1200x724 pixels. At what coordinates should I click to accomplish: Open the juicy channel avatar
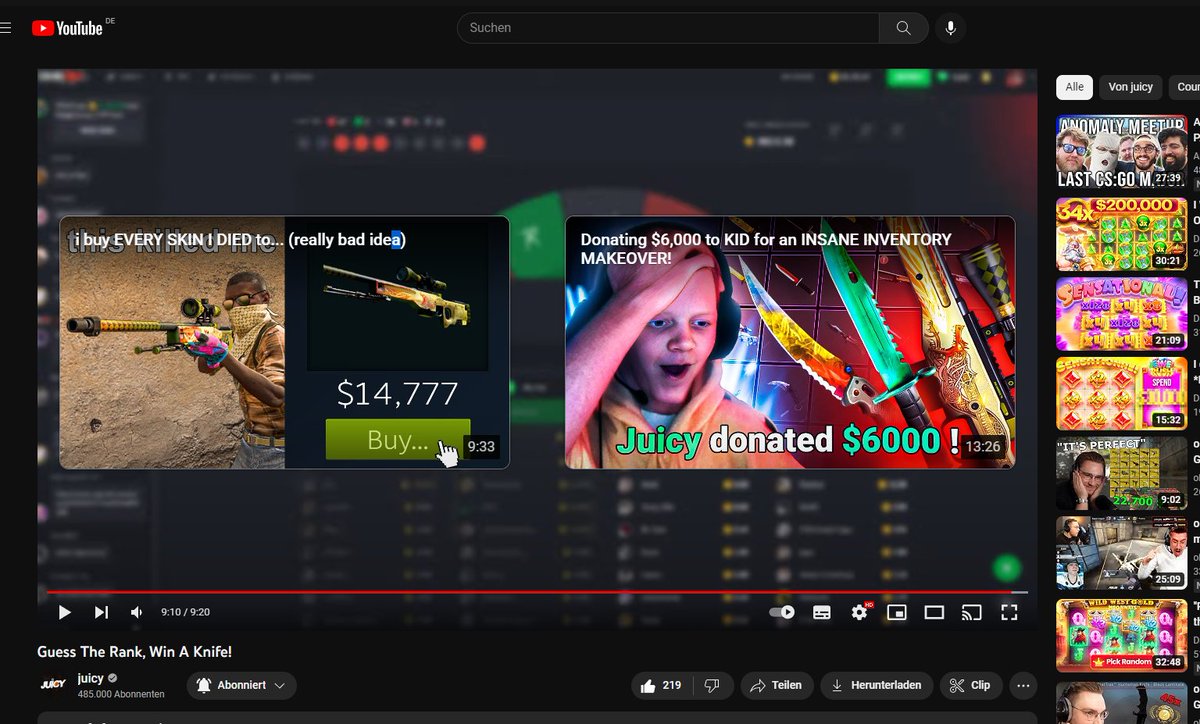(53, 685)
